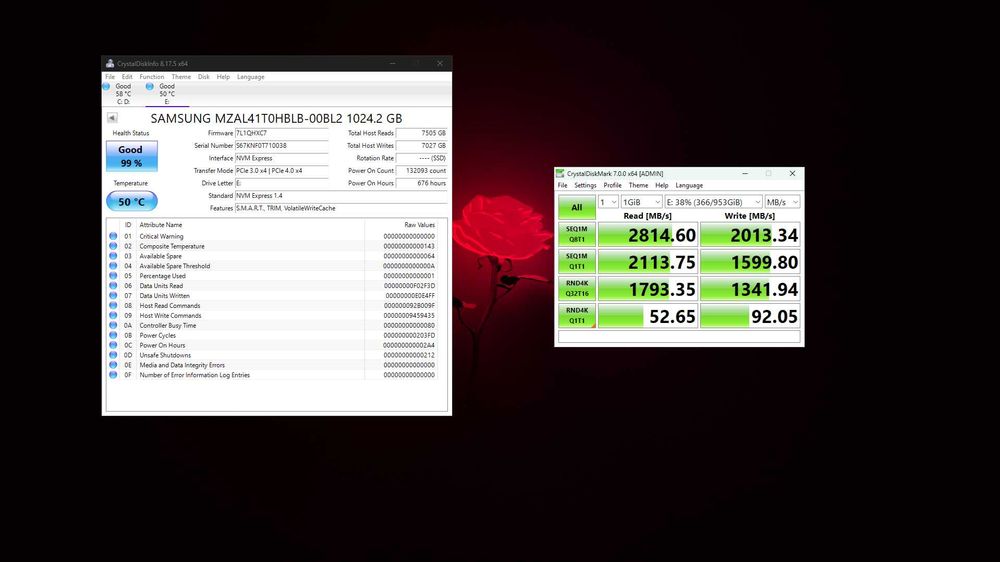Click the status dot for Percentage Used
The width and height of the screenshot is (1000, 562).
(x=113, y=276)
